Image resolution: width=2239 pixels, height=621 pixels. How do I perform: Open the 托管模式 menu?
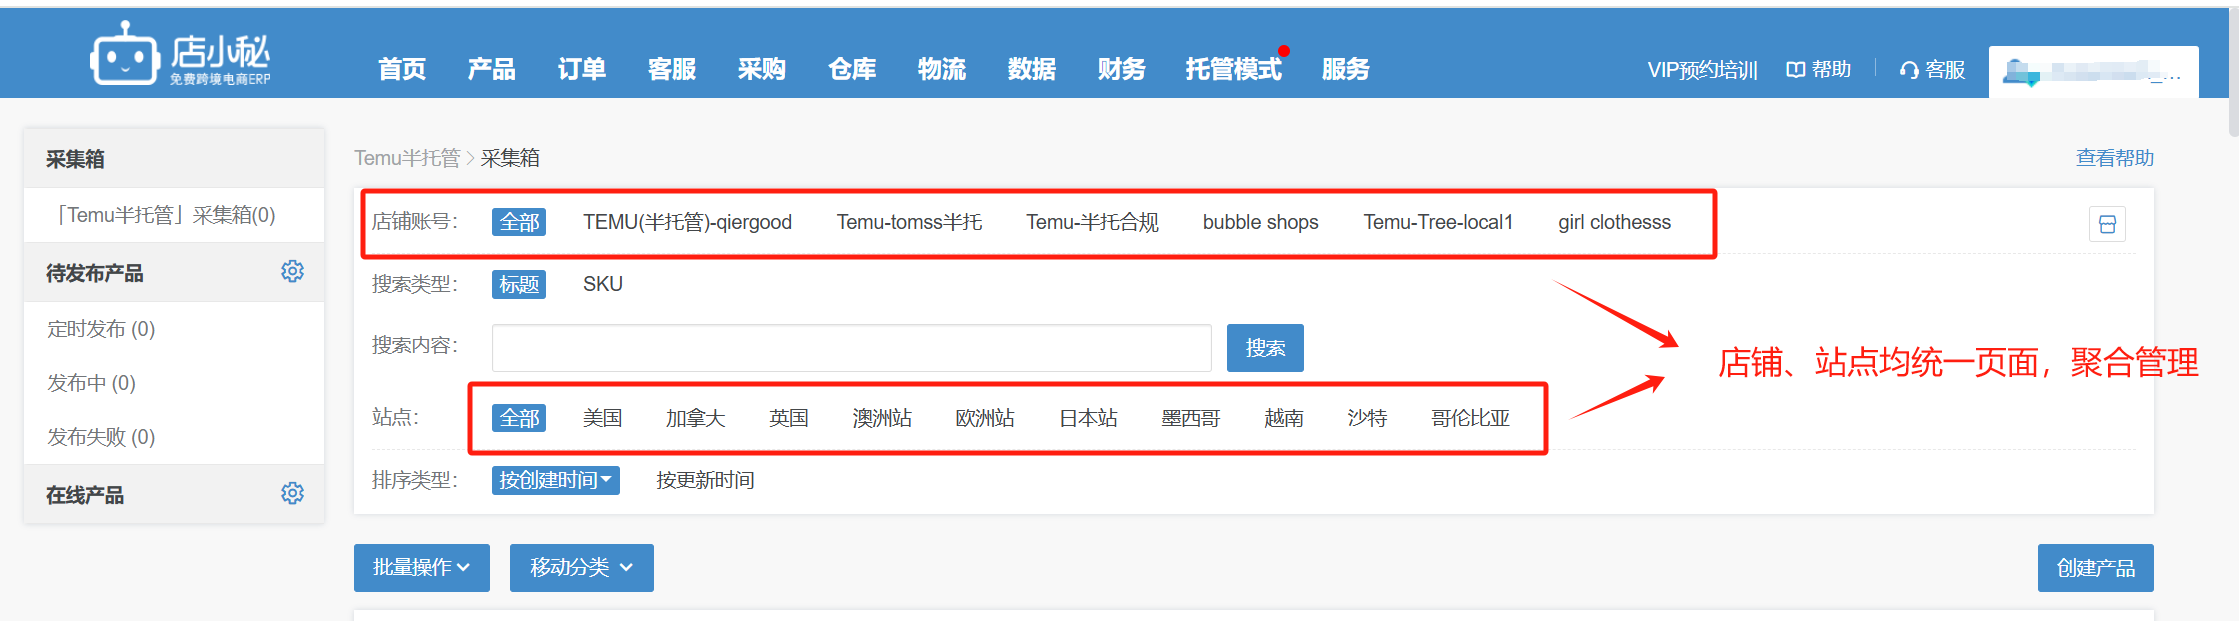point(1234,69)
